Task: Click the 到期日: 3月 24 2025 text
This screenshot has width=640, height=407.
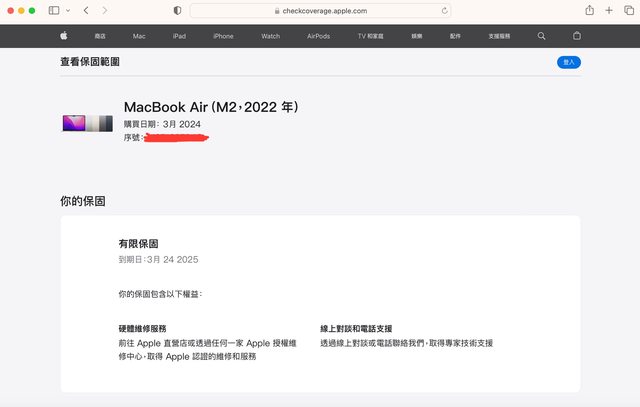Action: [x=158, y=260]
